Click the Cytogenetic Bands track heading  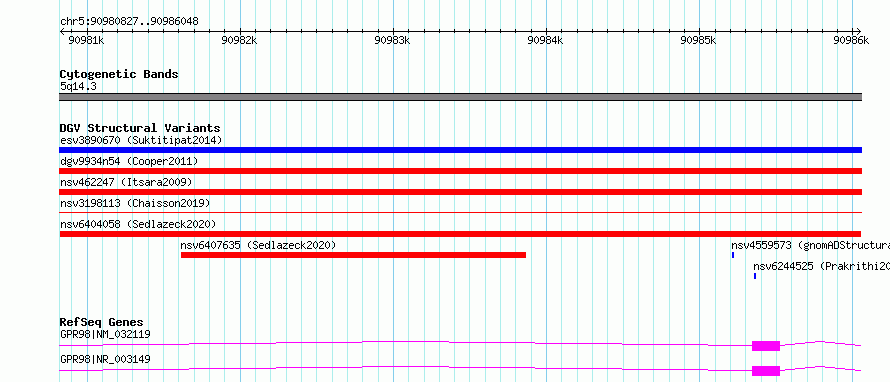pos(119,74)
